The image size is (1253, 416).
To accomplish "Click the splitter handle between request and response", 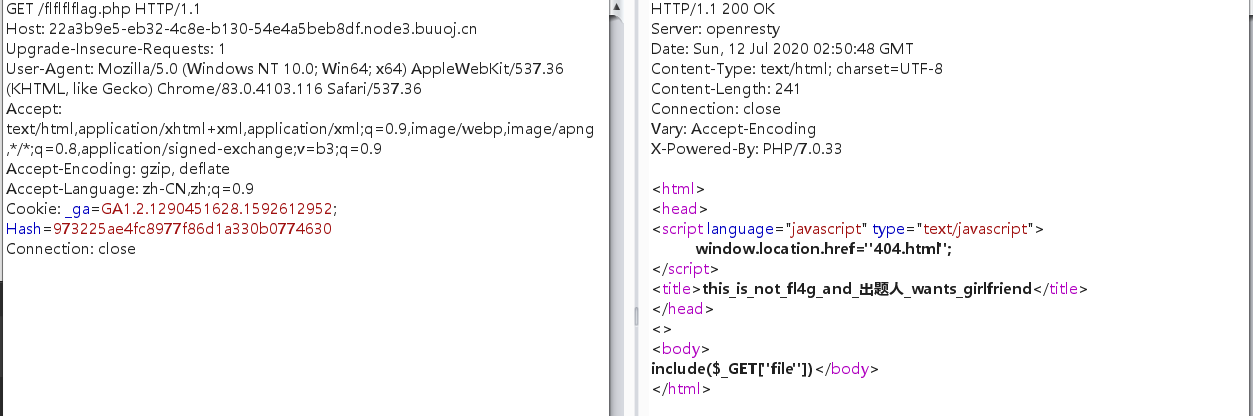I will [636, 315].
